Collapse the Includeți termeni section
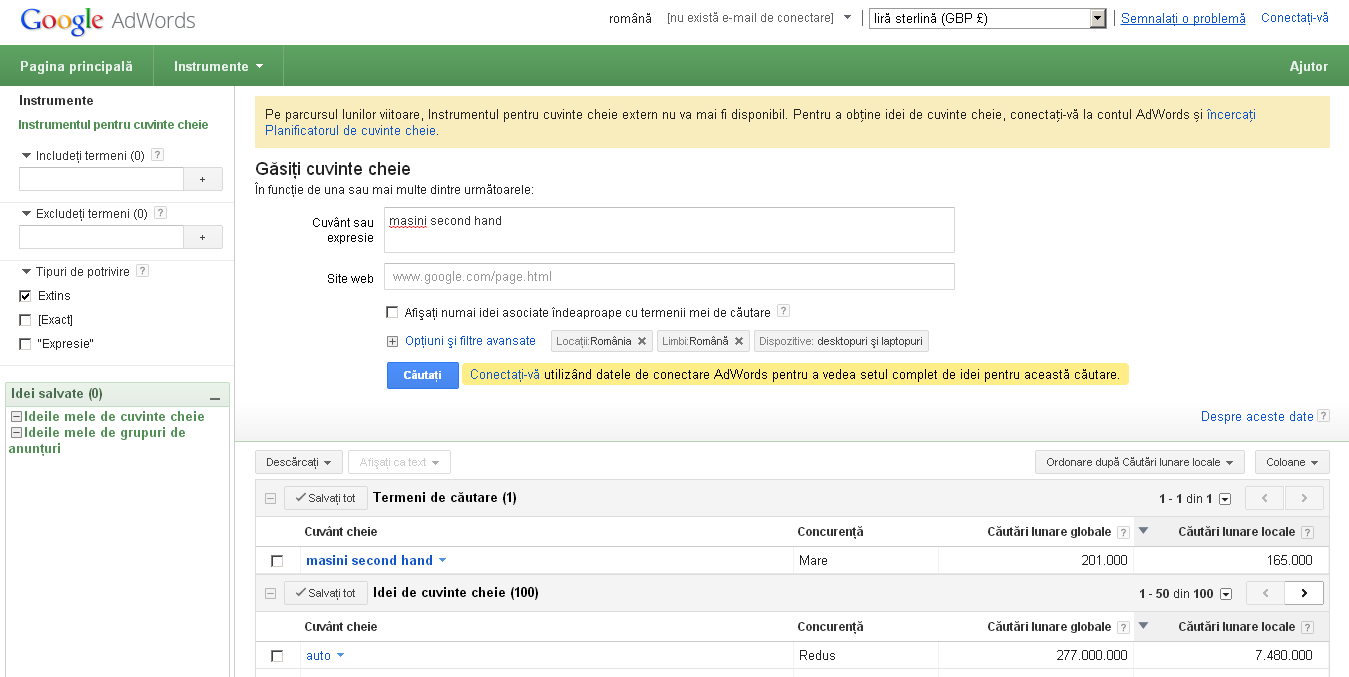 point(26,156)
